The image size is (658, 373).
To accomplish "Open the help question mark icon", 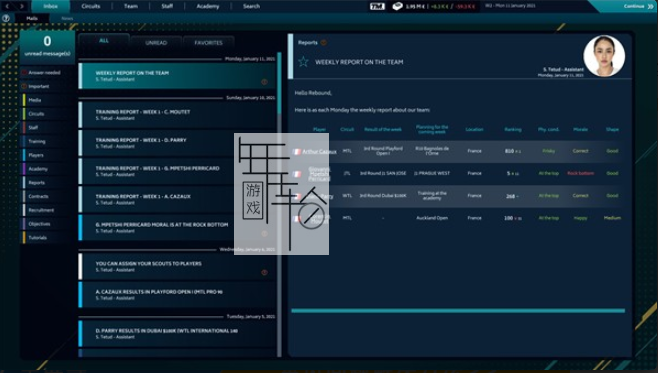I will coord(6,18).
